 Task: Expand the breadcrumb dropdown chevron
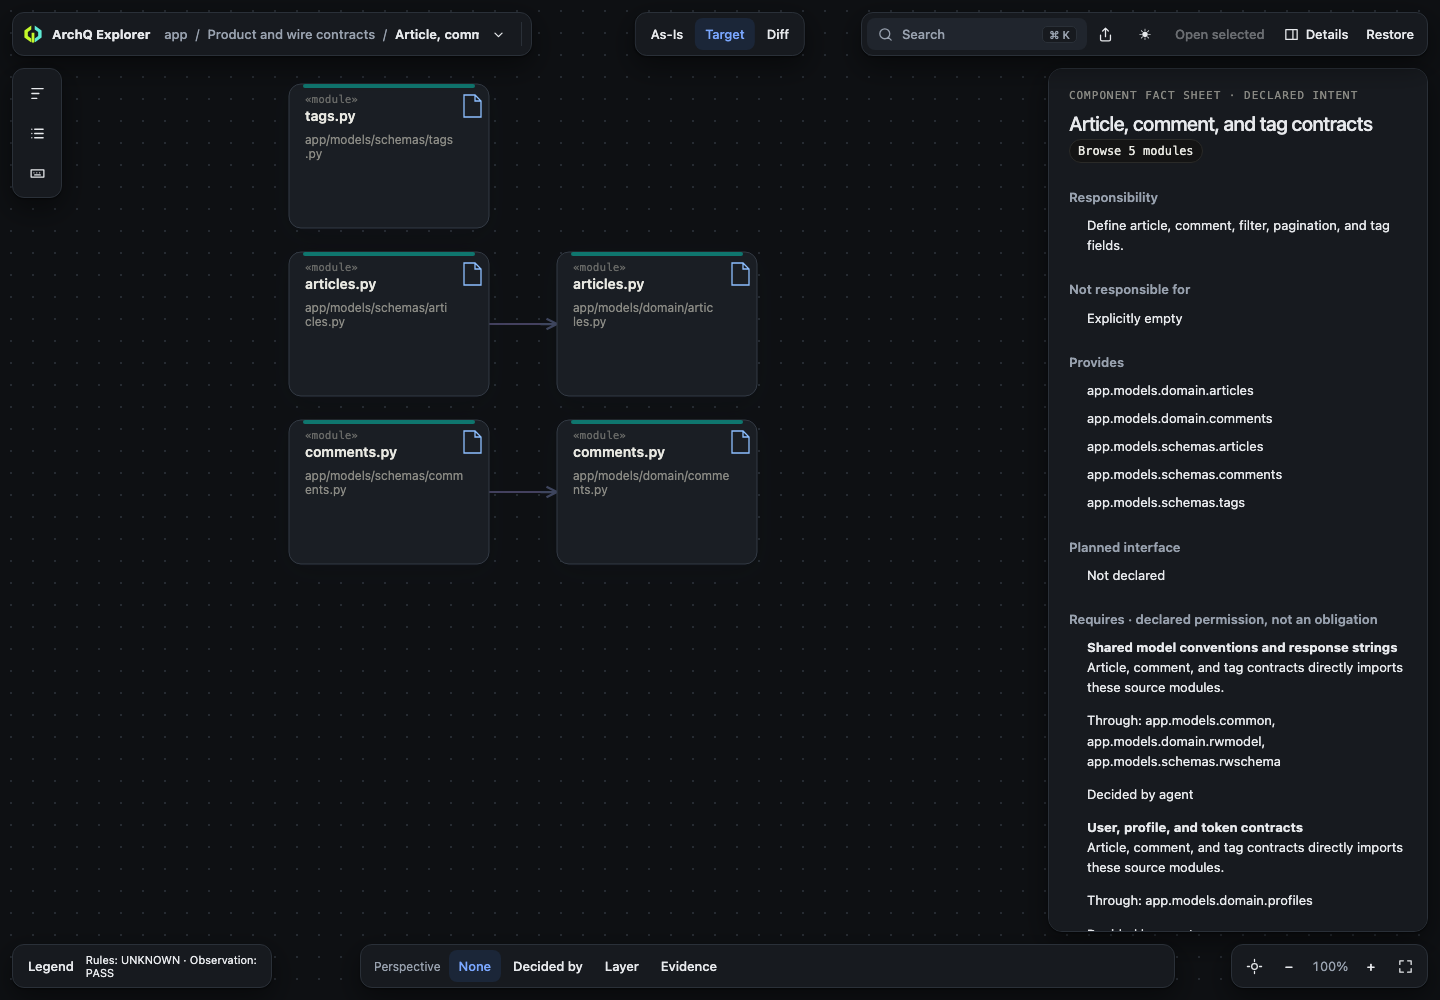pyautogui.click(x=499, y=34)
